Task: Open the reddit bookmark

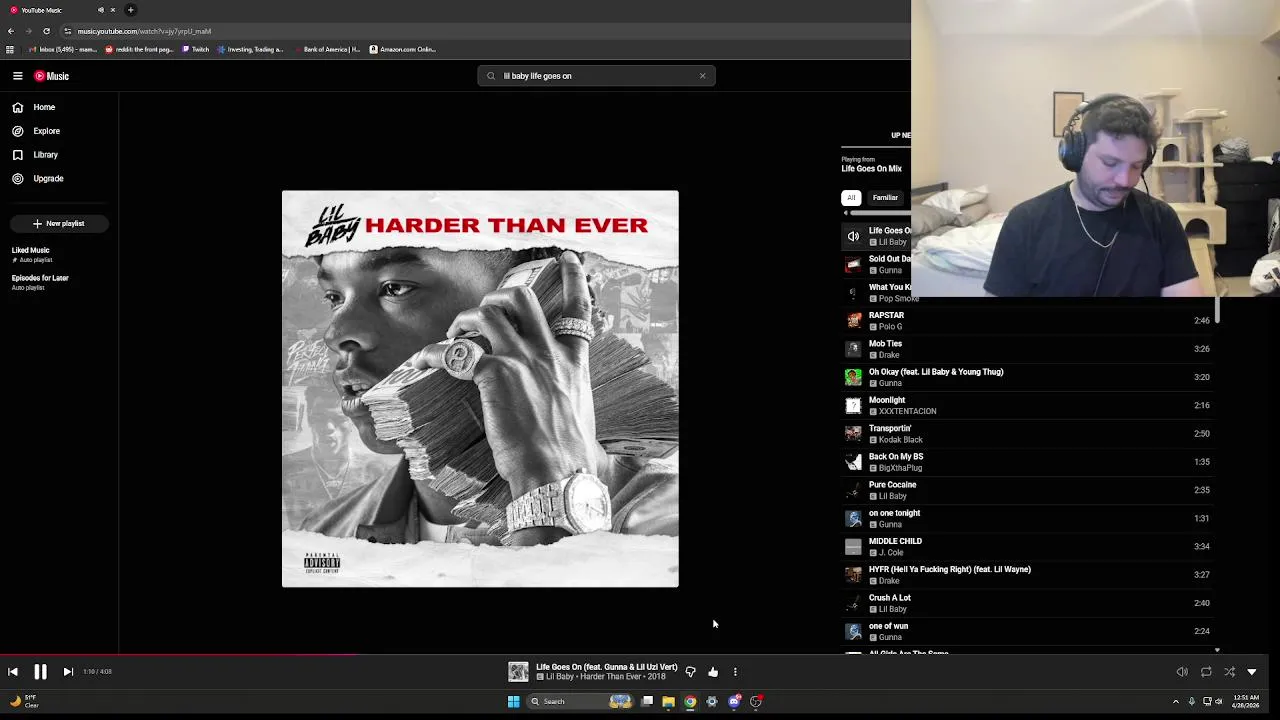Action: (x=139, y=49)
